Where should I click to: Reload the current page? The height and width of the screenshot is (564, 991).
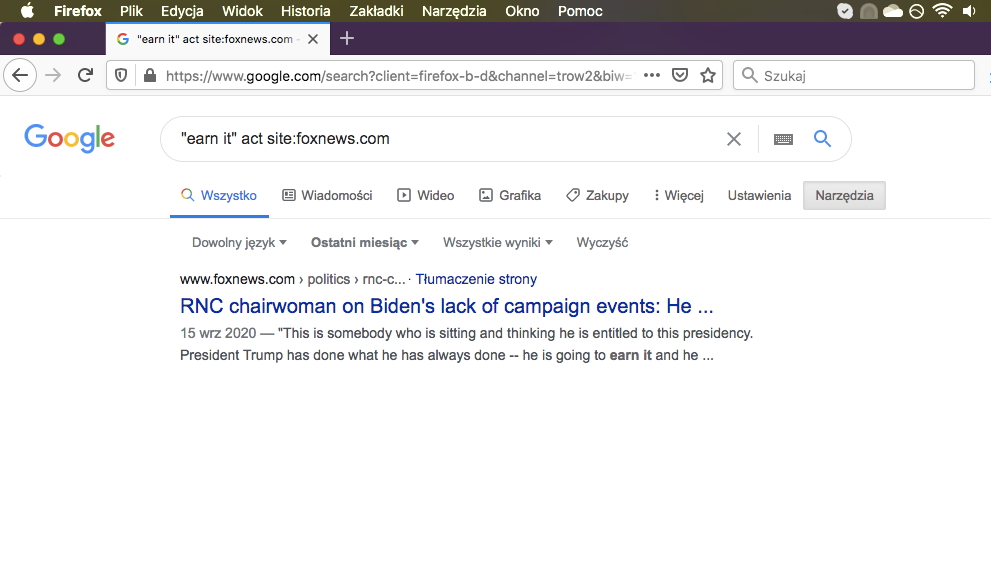coord(85,75)
